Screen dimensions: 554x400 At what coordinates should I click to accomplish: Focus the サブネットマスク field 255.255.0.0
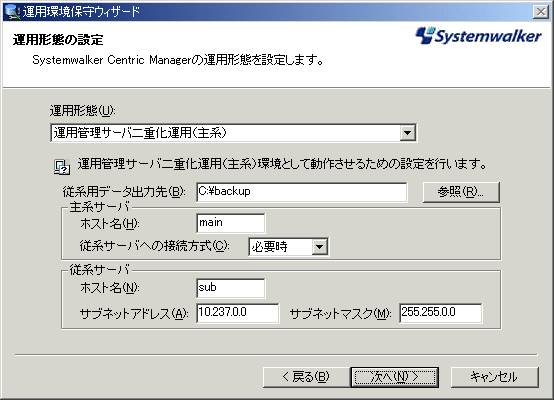pyautogui.click(x=441, y=313)
